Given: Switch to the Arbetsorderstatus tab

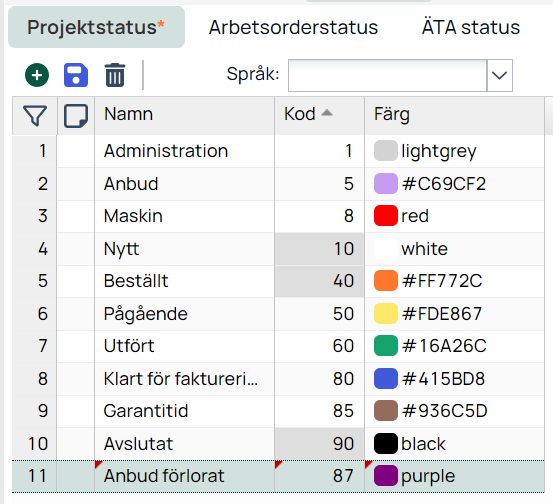Looking at the screenshot, I should 293,28.
